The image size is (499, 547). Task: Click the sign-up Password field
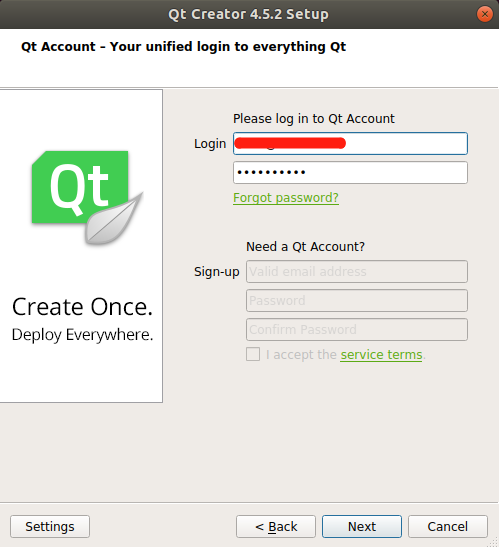click(357, 300)
